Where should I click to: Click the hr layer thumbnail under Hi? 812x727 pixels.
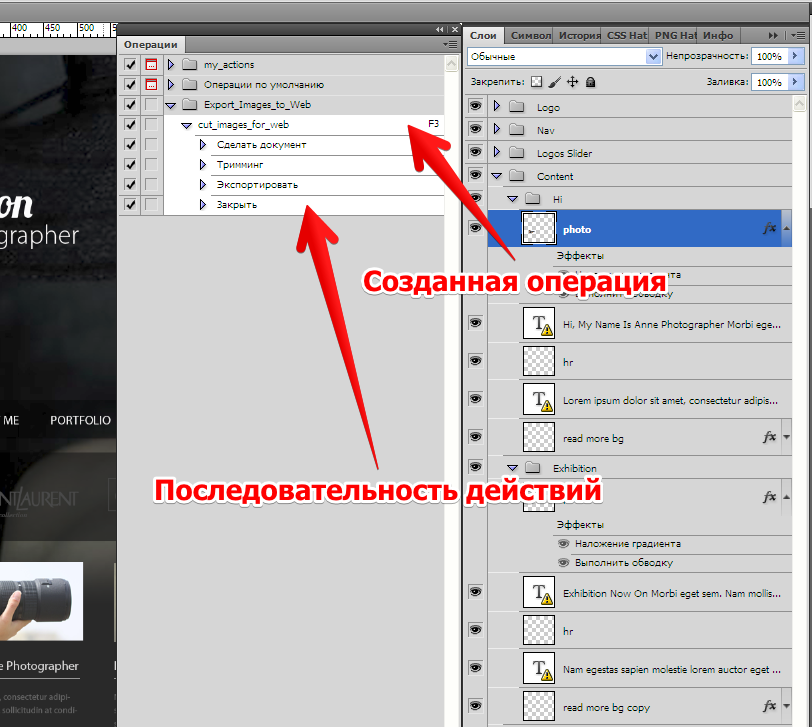pos(539,361)
